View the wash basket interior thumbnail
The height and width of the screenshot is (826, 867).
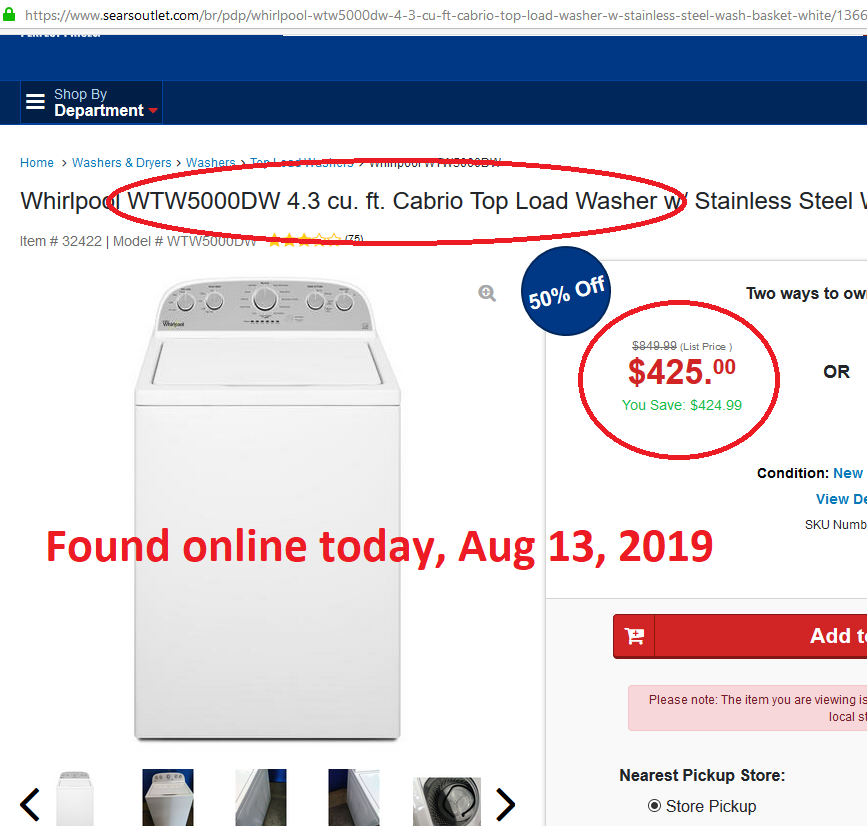pyautogui.click(x=447, y=801)
